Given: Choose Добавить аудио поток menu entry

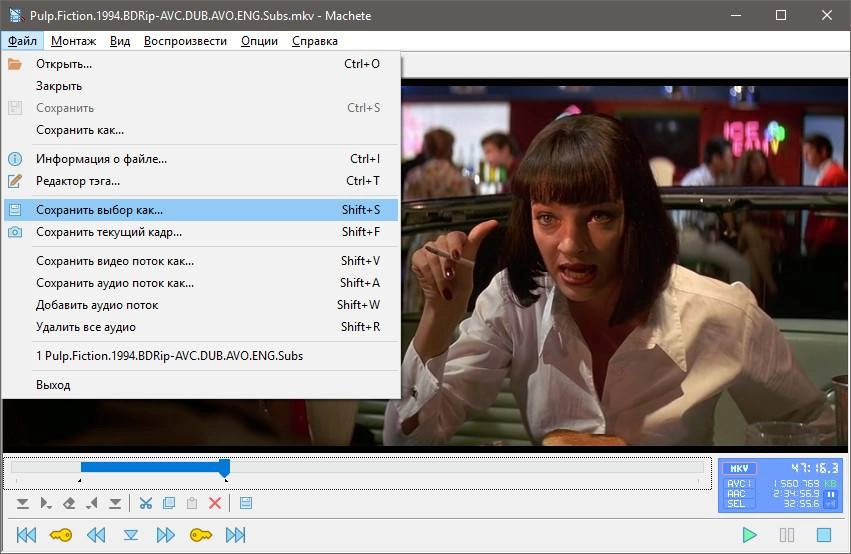Looking at the screenshot, I should 201,305.
